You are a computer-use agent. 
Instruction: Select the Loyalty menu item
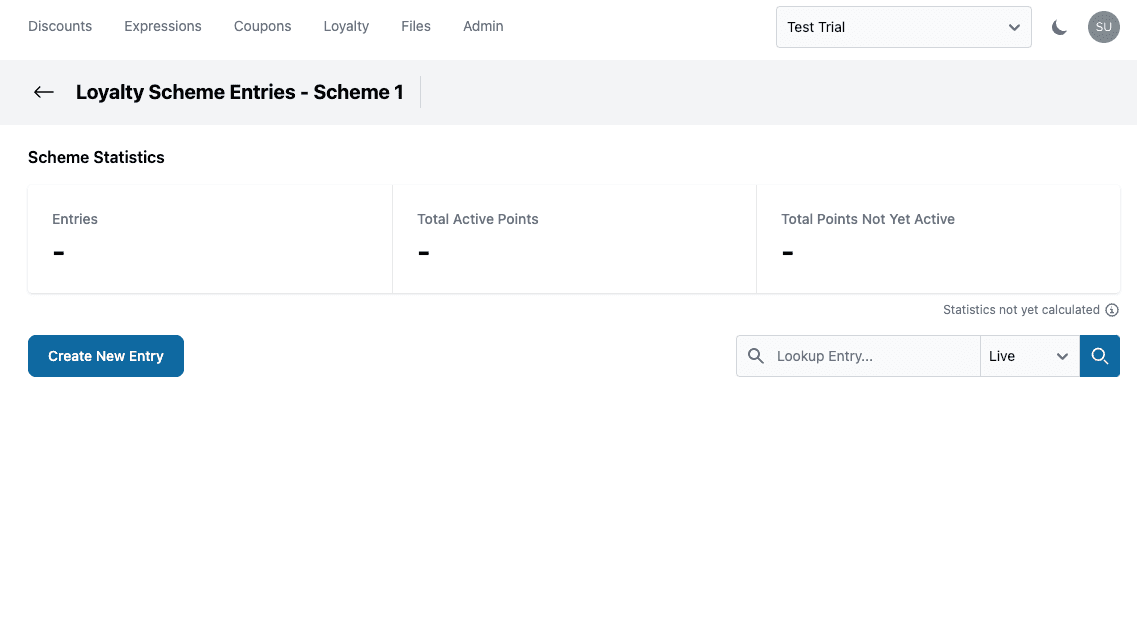click(346, 26)
